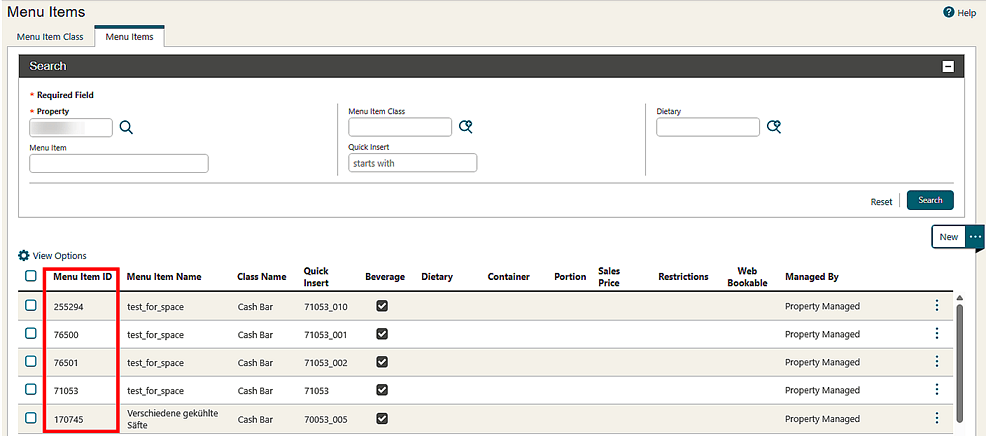Screen dimensions: 986x436
Task: Click the Quick Insert column header
Action: click(x=316, y=277)
